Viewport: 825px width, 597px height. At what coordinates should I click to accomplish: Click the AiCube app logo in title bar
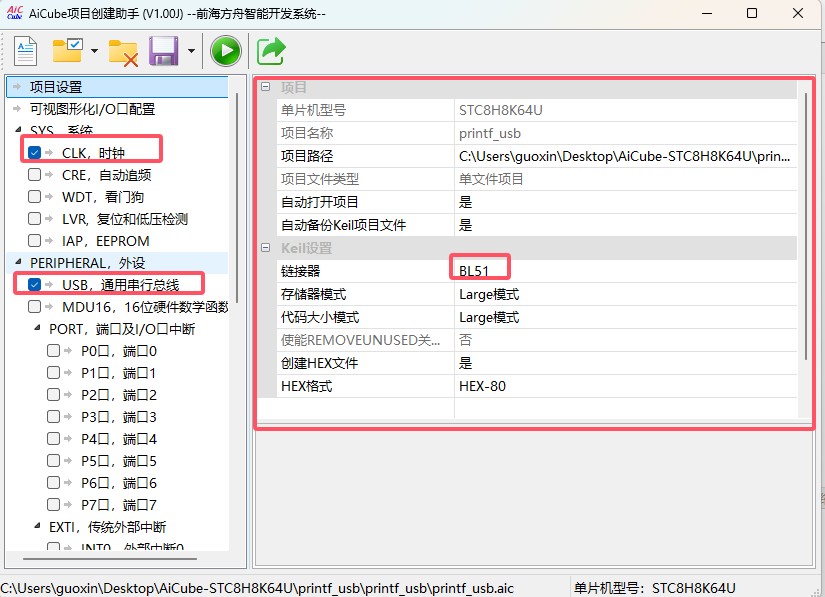point(14,12)
